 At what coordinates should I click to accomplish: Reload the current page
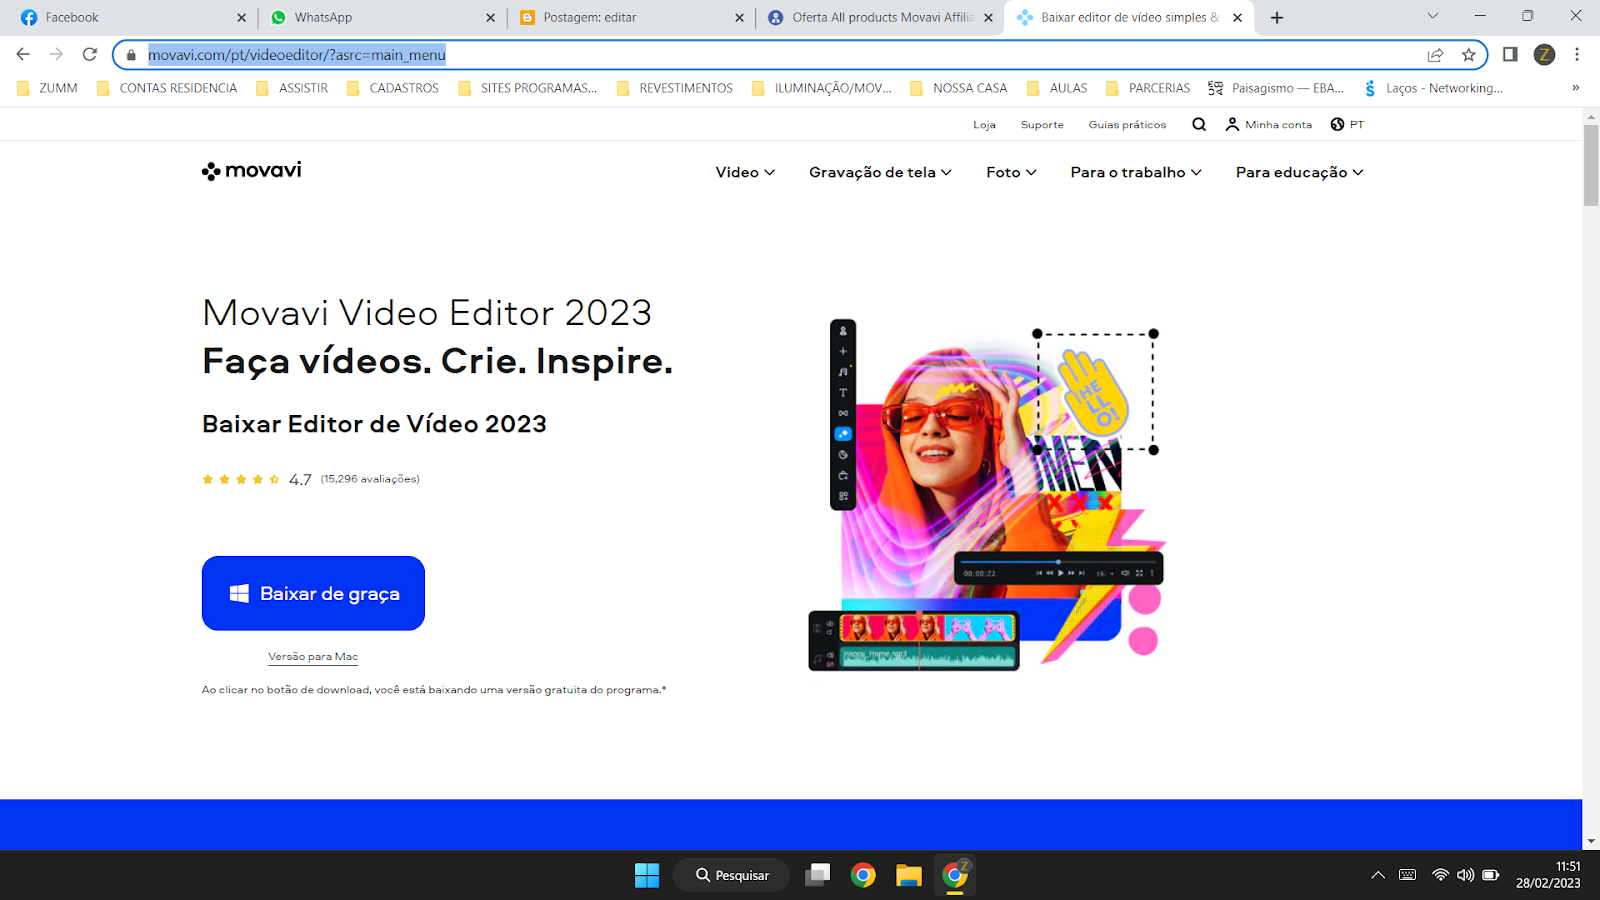click(90, 54)
